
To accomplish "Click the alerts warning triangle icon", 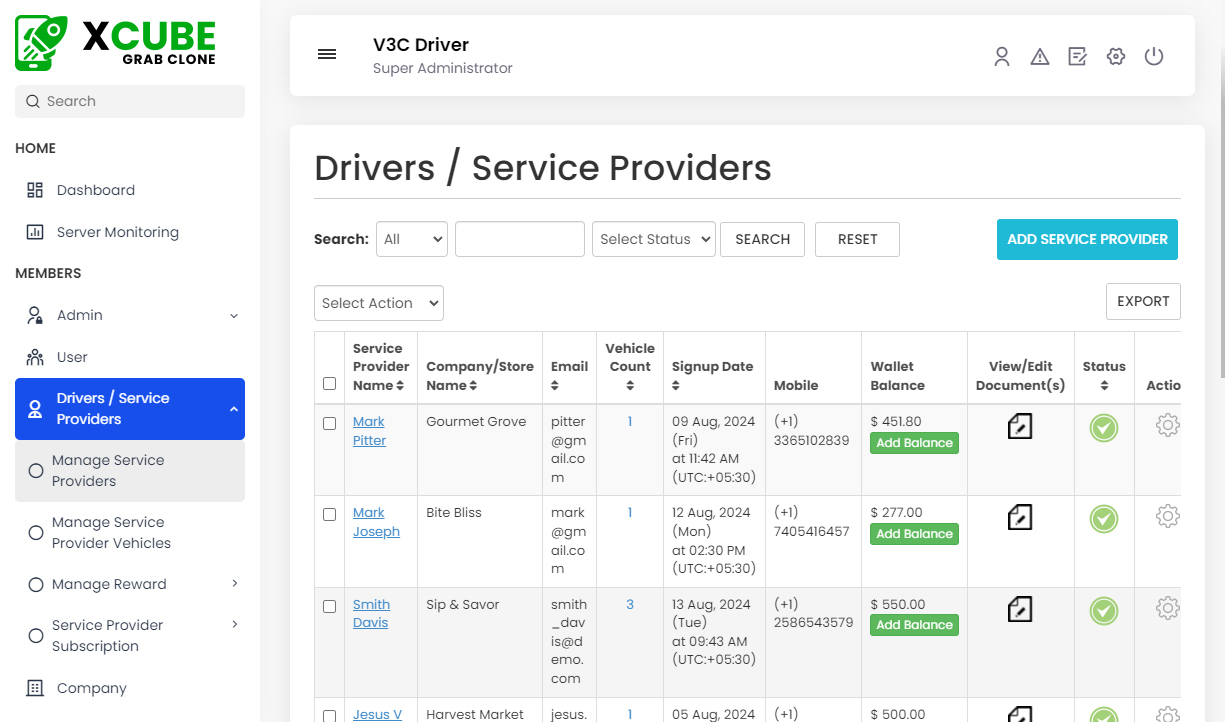I will (1039, 56).
